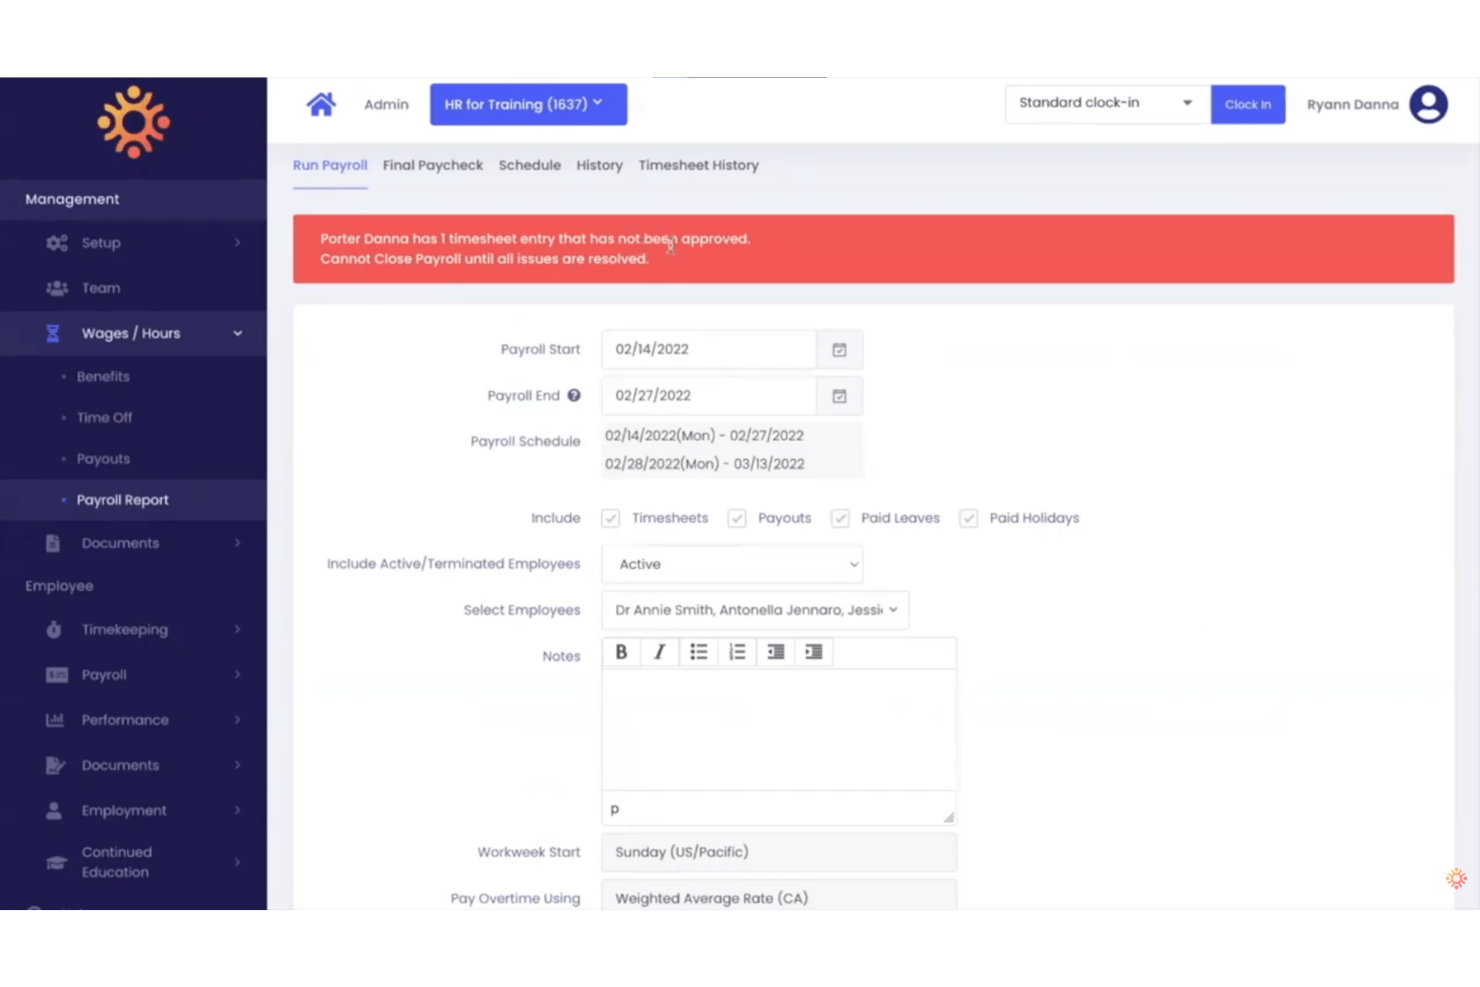The image size is (1480, 987).
Task: Click the Workweek Start Sunday field
Action: click(779, 852)
